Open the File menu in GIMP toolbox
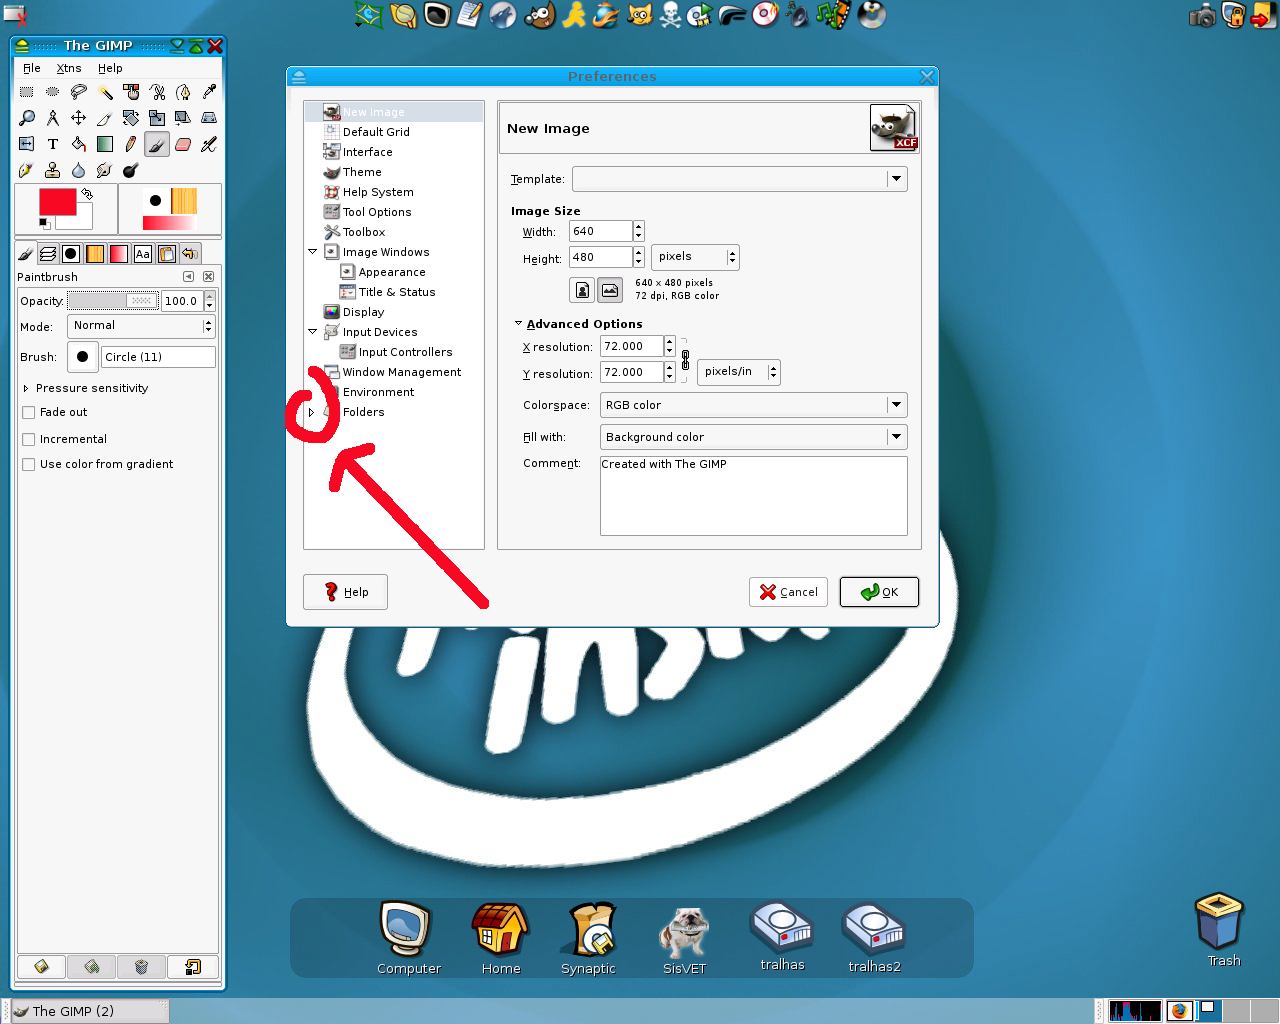Screen dimensions: 1280x1024 tap(32, 68)
